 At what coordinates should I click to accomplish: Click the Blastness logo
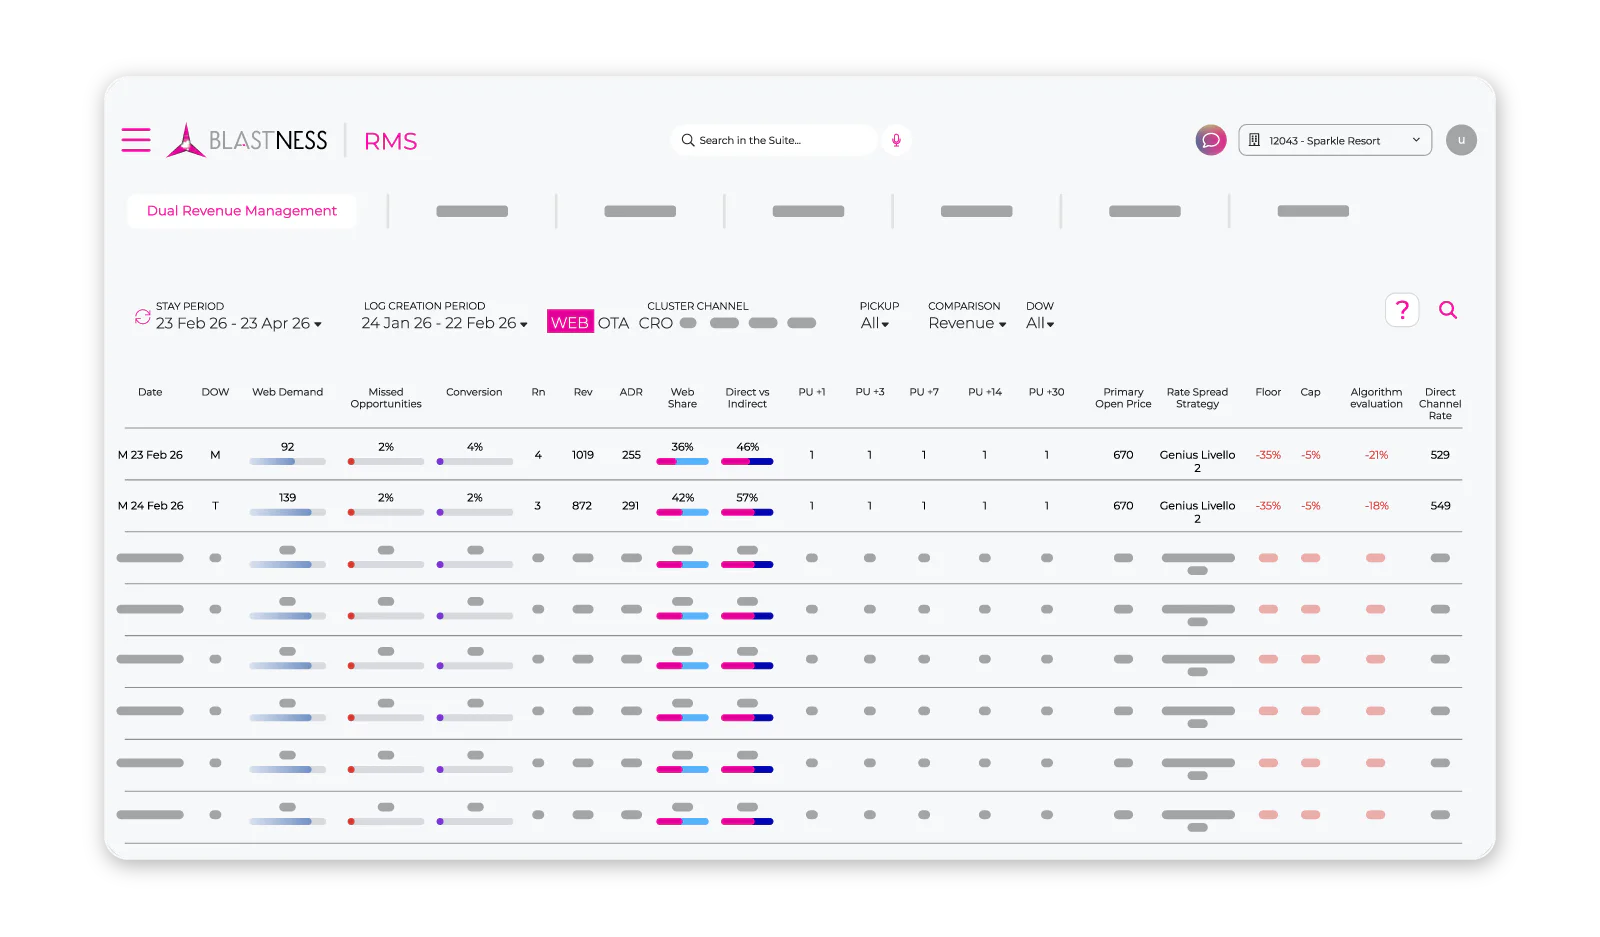pos(247,140)
